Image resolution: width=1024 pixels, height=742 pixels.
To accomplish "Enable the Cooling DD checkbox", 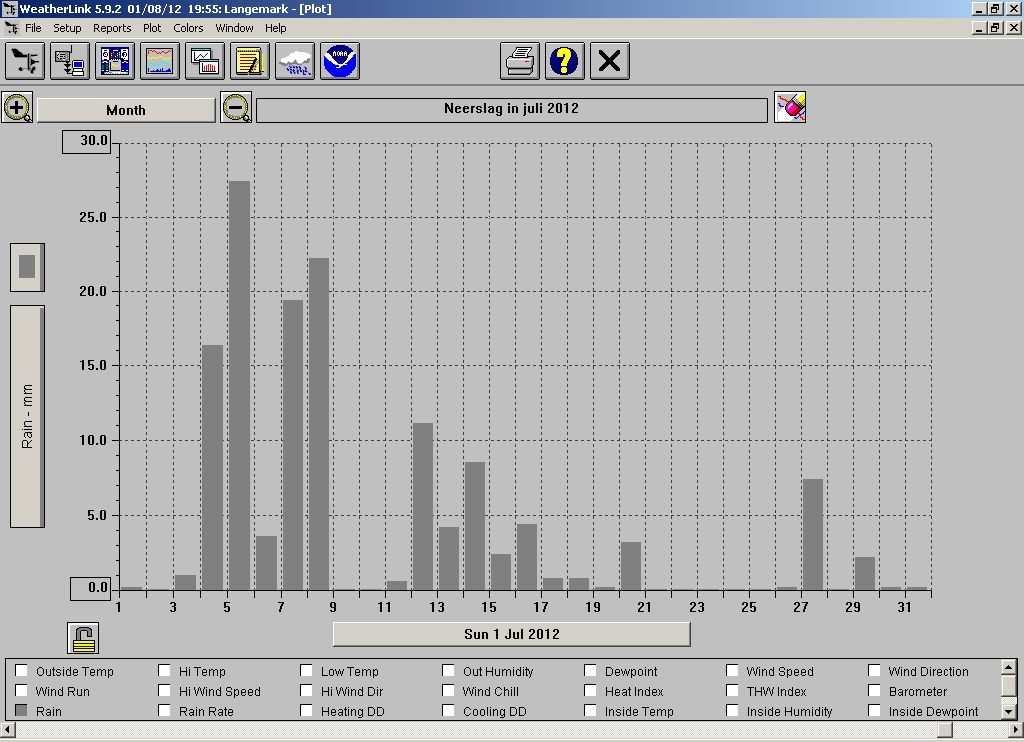I will click(x=448, y=711).
